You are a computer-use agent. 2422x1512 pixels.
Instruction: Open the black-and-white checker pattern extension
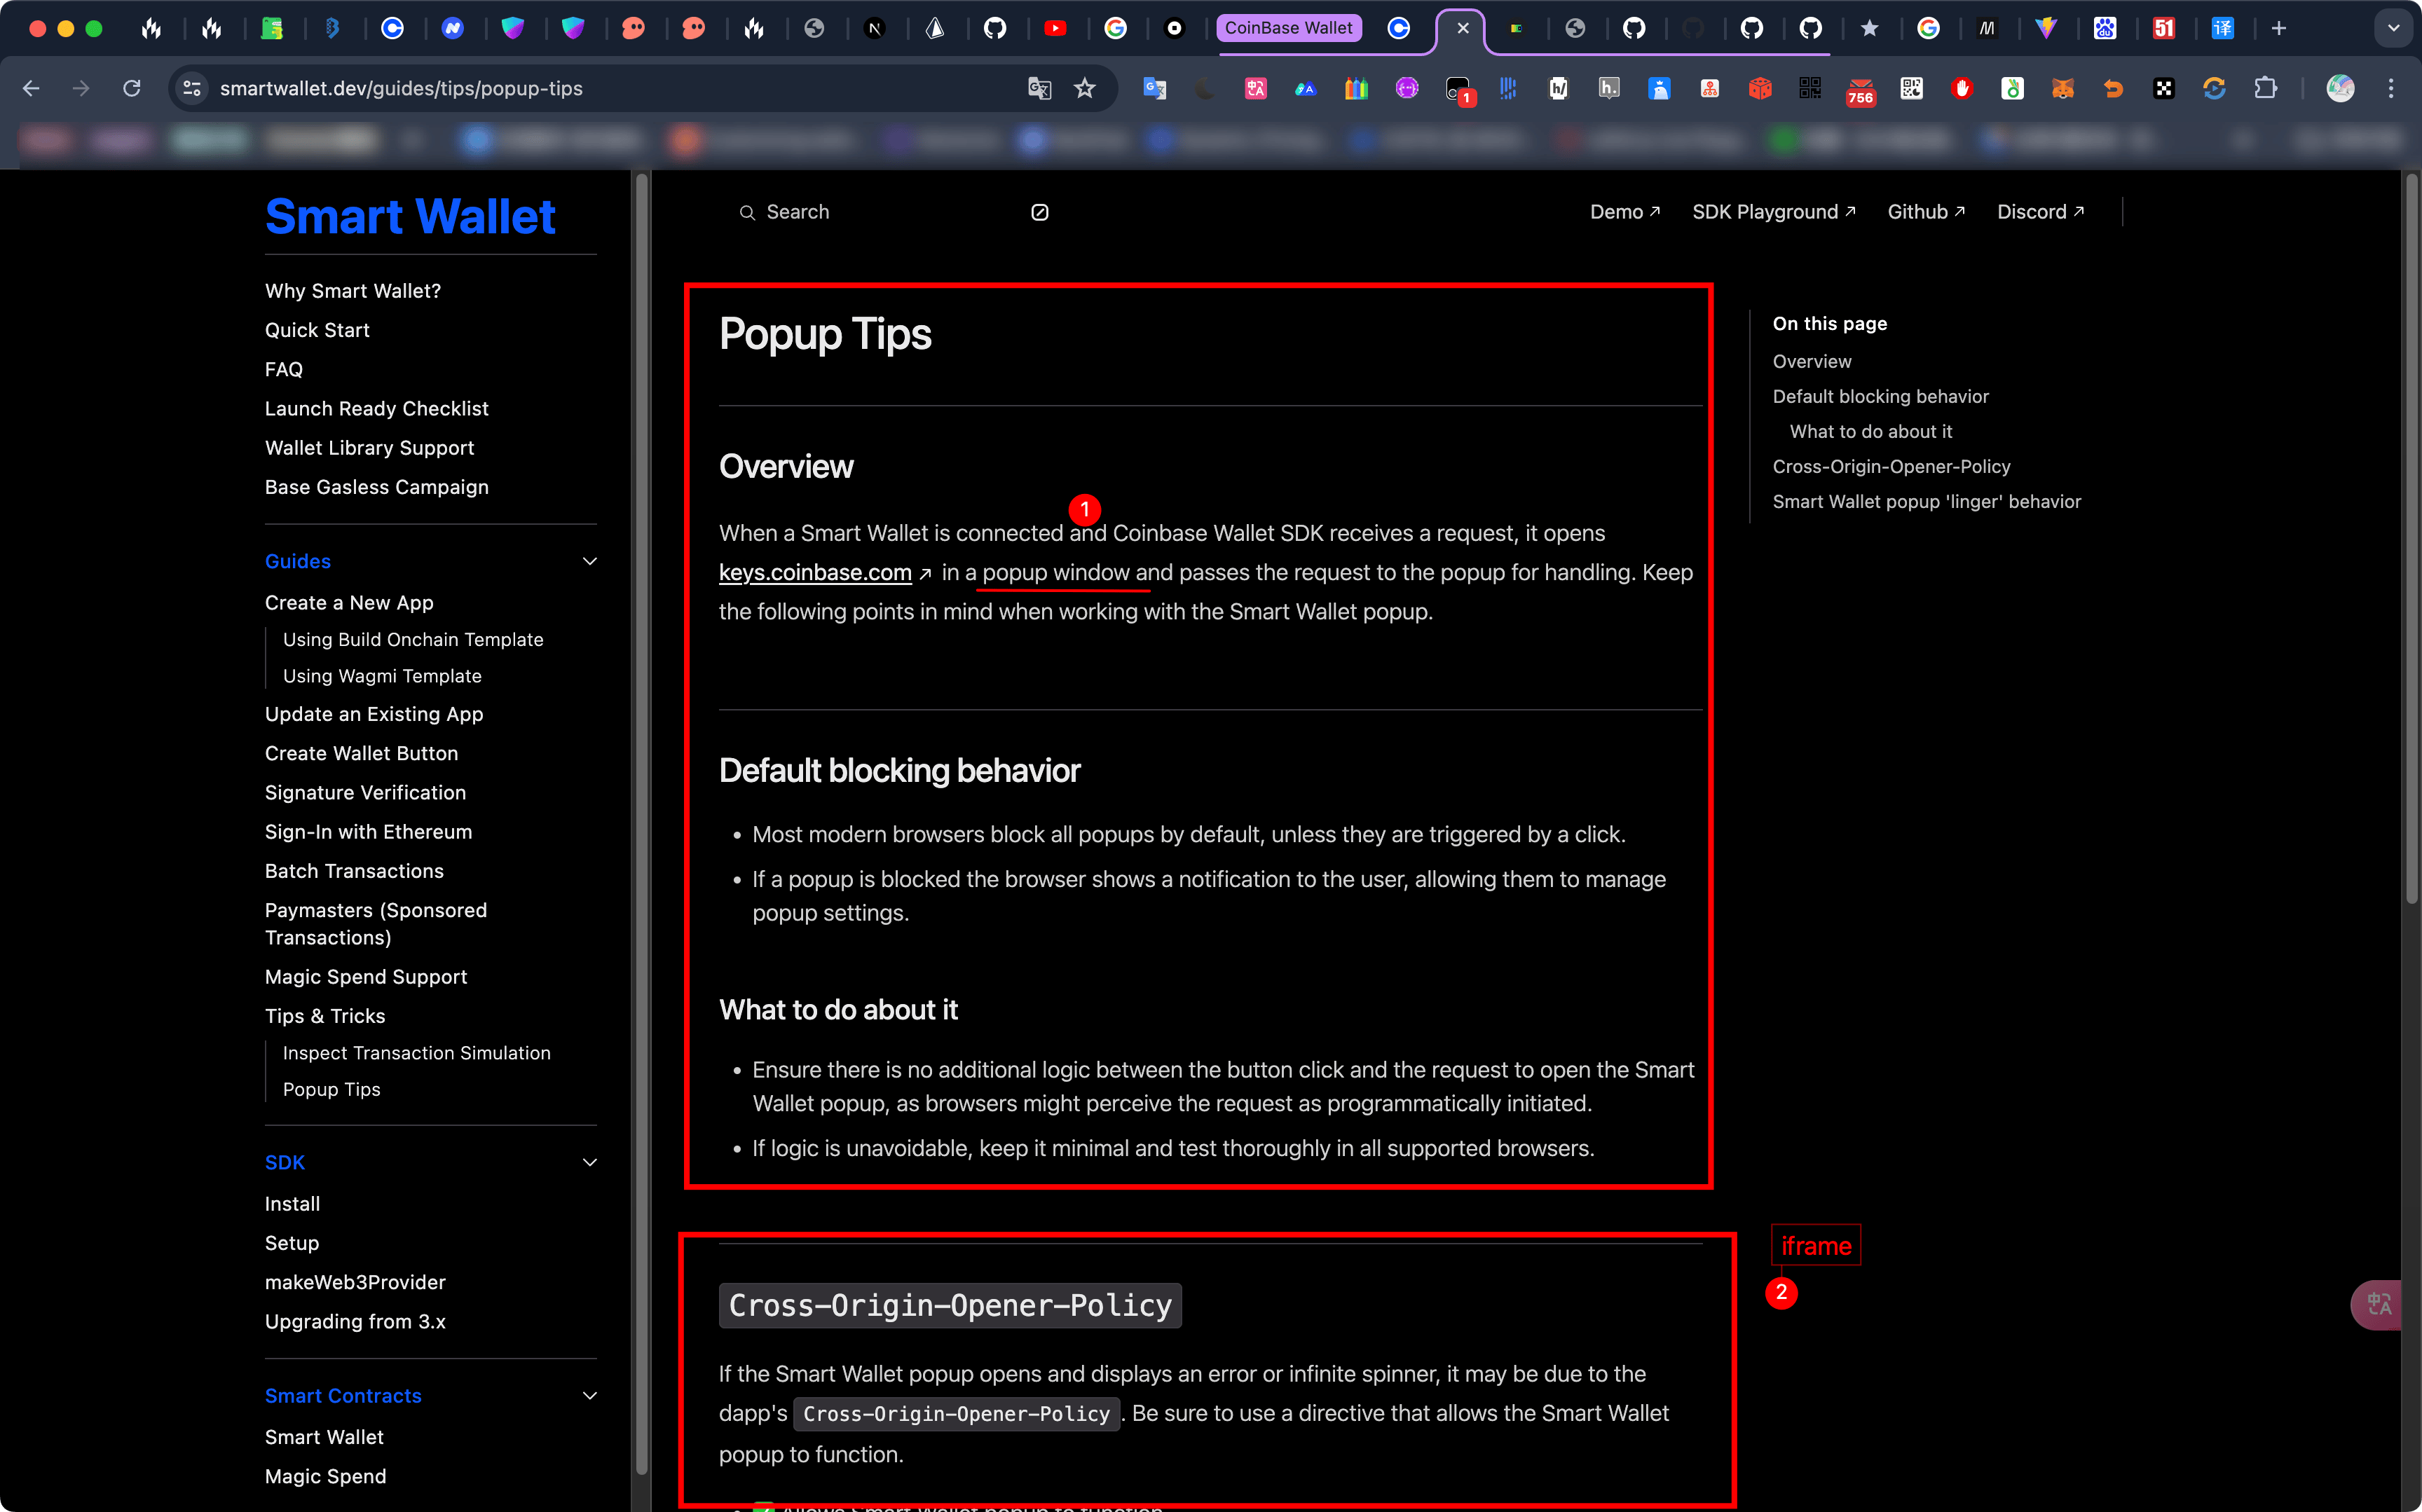[x=2164, y=89]
